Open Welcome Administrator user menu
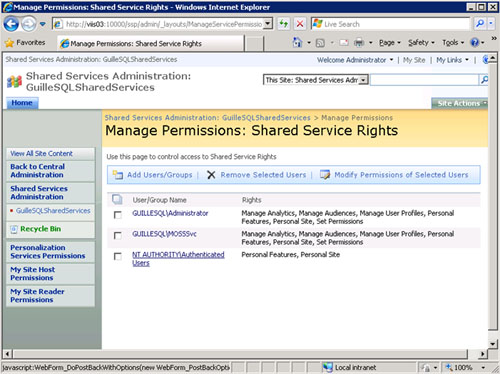This screenshot has width=500, height=374. coord(355,60)
